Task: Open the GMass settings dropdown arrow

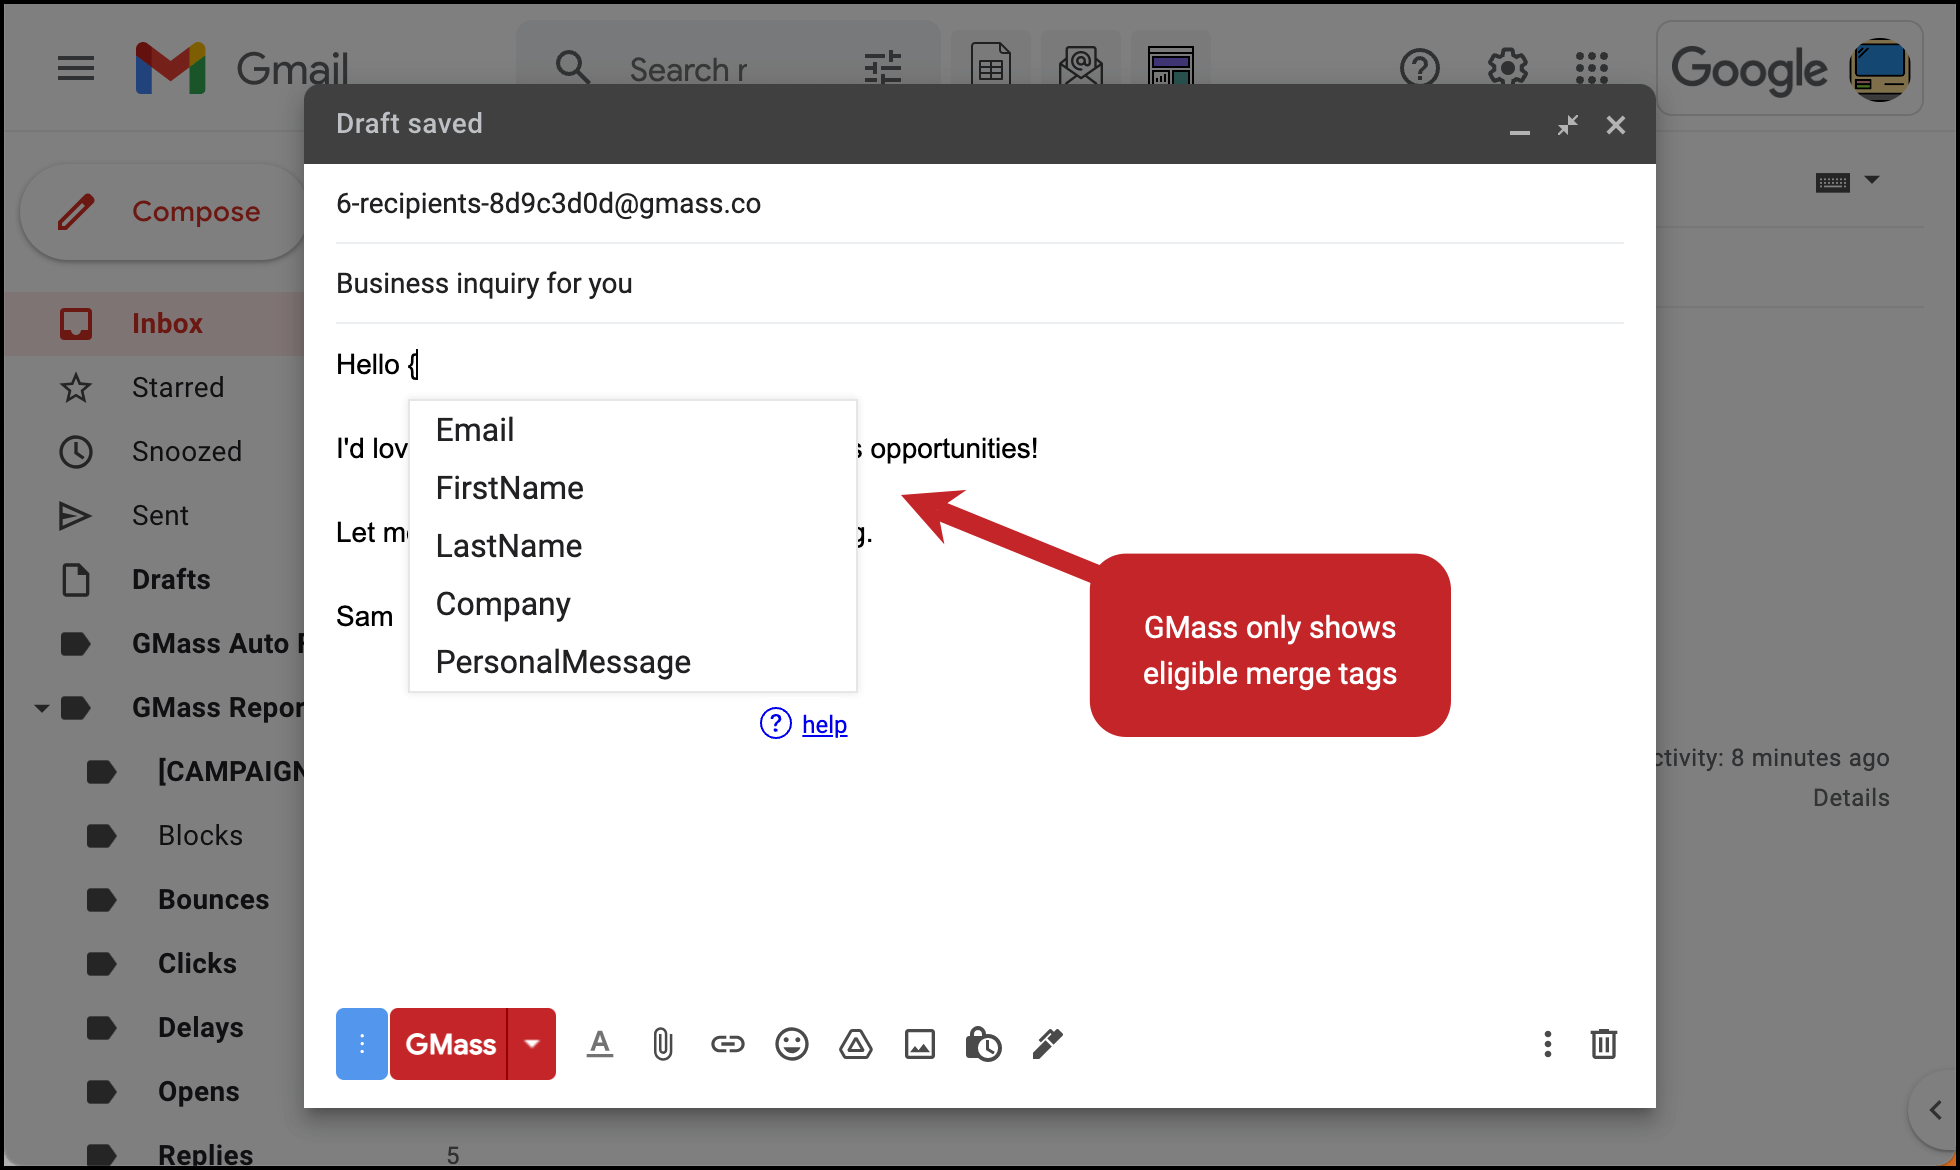Action: (532, 1044)
